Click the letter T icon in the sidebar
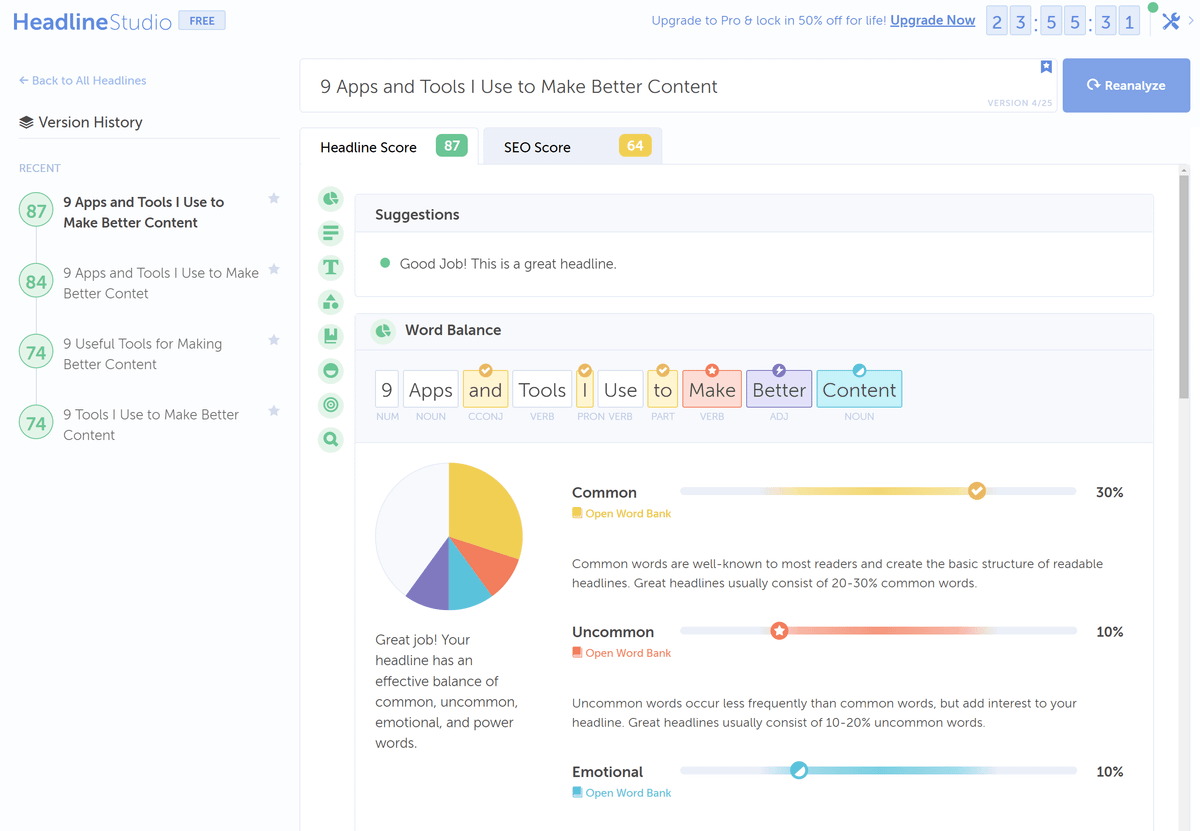Viewport: 1200px width, 831px height. 331,267
